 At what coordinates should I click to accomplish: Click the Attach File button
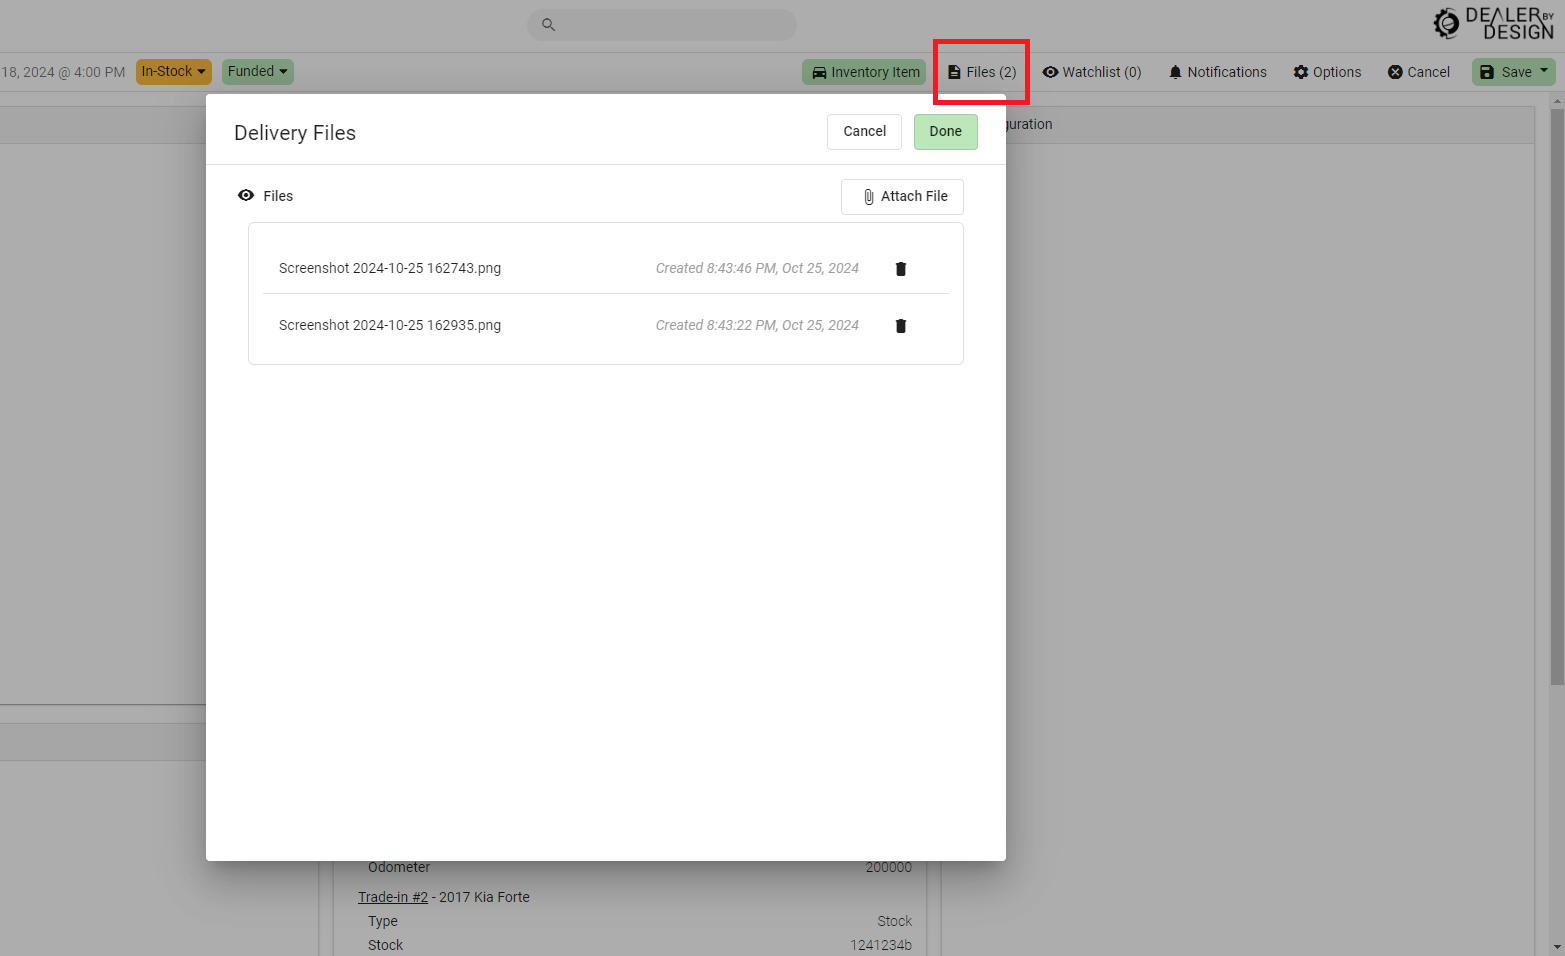(x=902, y=197)
